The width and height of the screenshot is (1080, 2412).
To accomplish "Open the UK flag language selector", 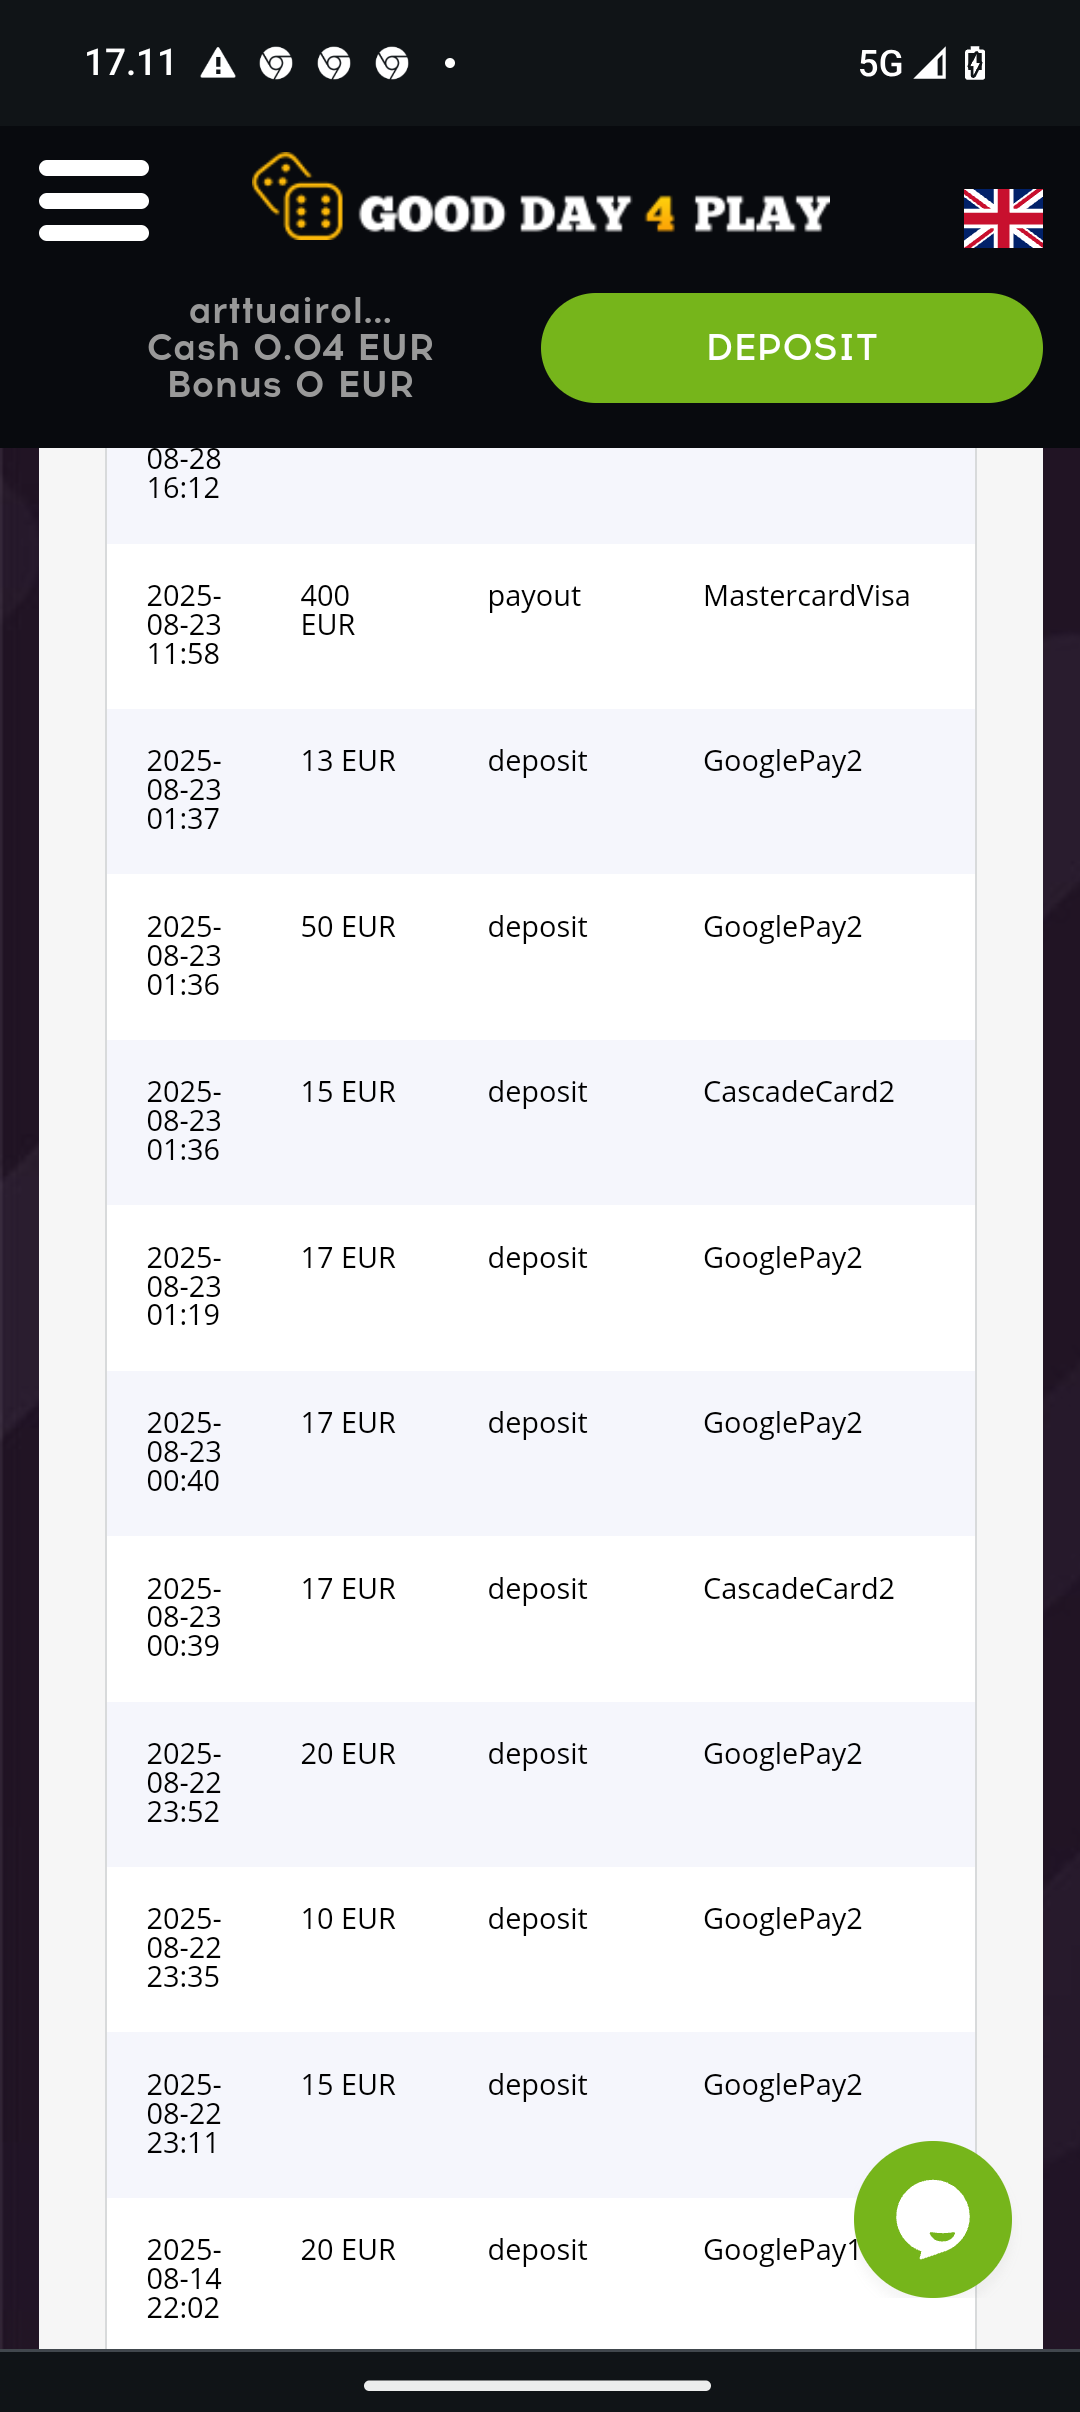I will pyautogui.click(x=1002, y=218).
